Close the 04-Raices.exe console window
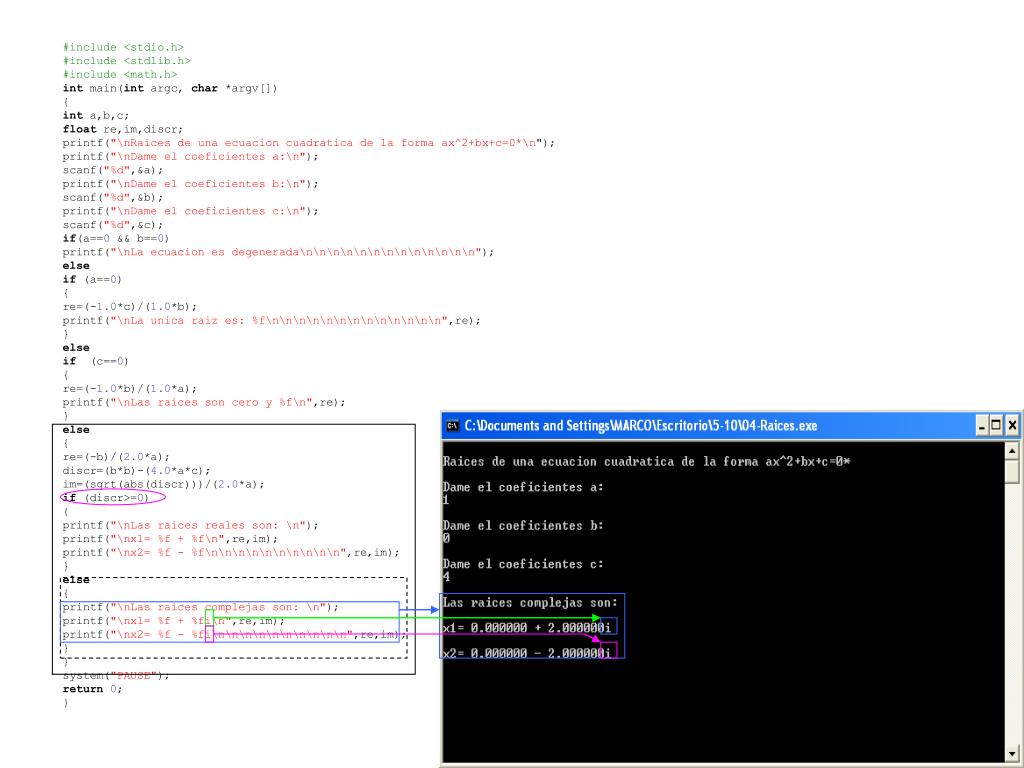Image resolution: width=1024 pixels, height=768 pixels. (x=1012, y=426)
